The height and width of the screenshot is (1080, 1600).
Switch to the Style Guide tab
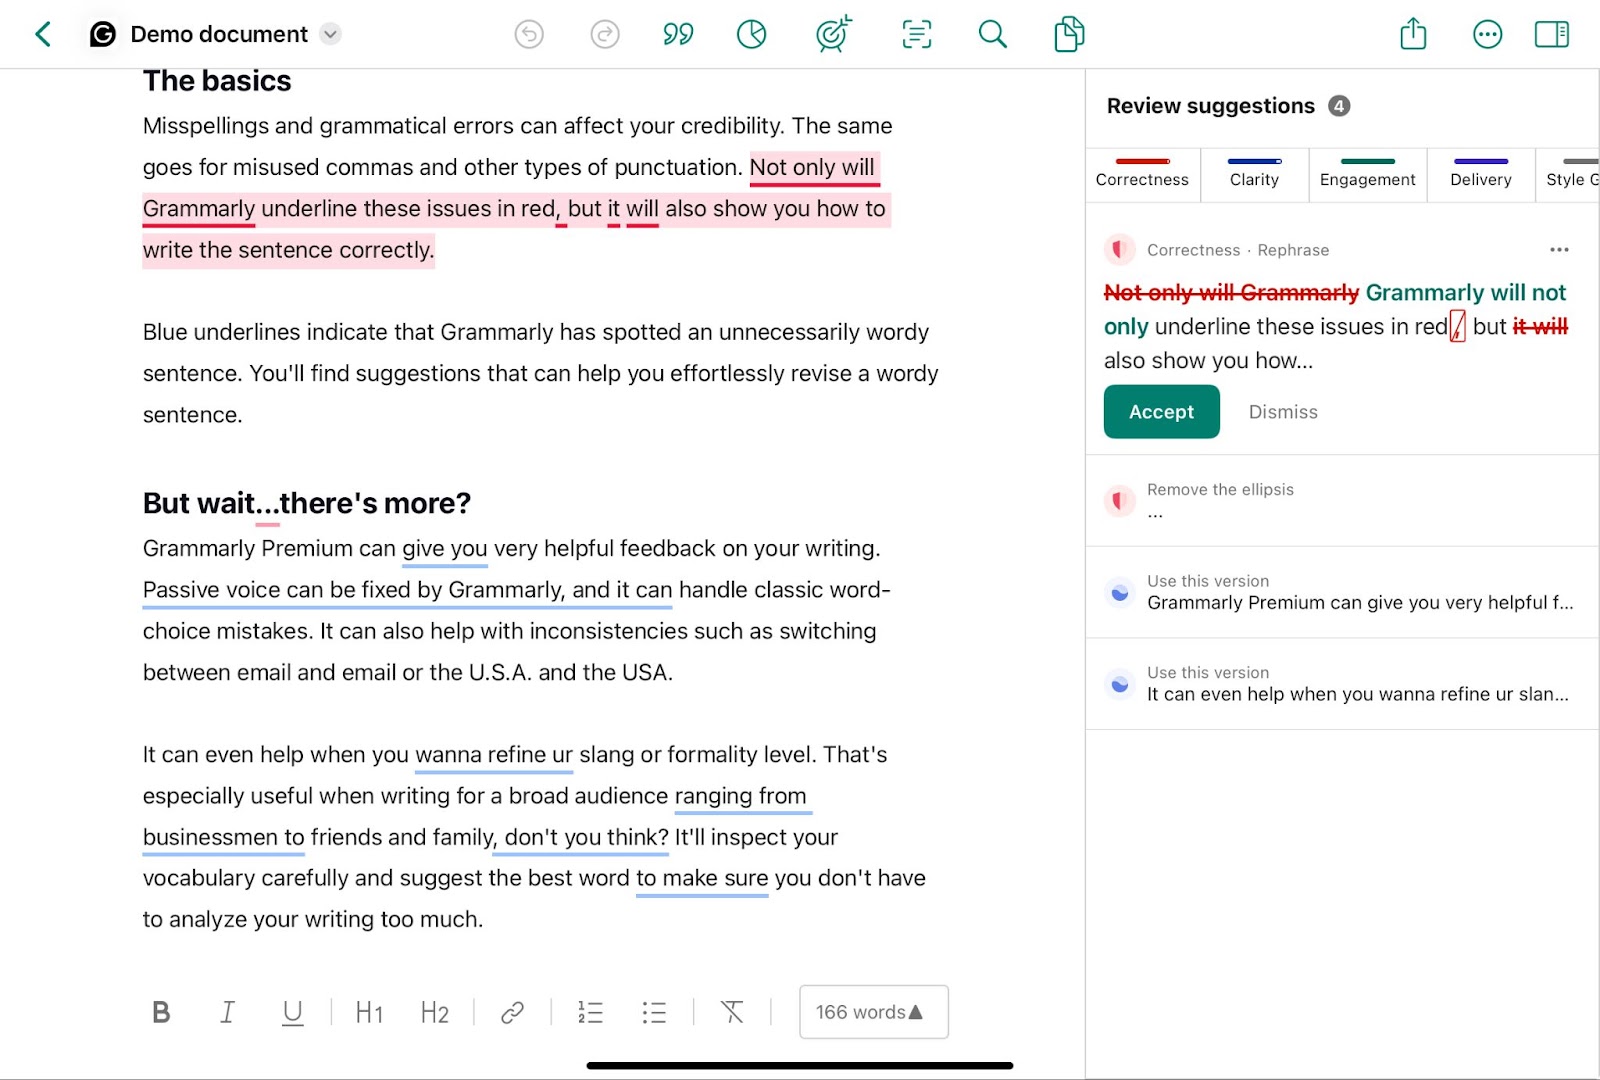pyautogui.click(x=1570, y=174)
